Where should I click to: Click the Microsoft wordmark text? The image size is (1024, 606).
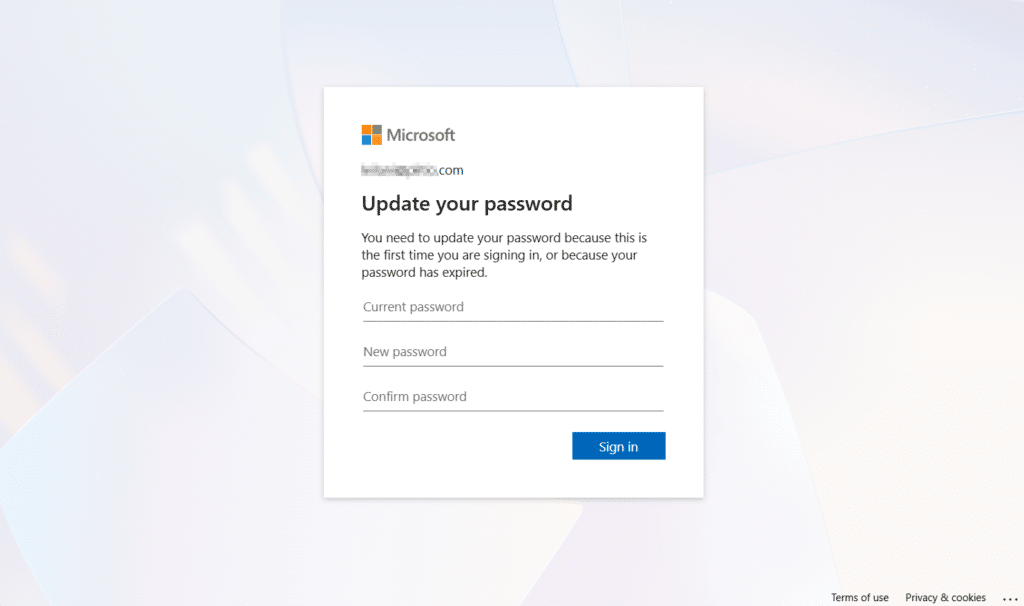tap(421, 135)
